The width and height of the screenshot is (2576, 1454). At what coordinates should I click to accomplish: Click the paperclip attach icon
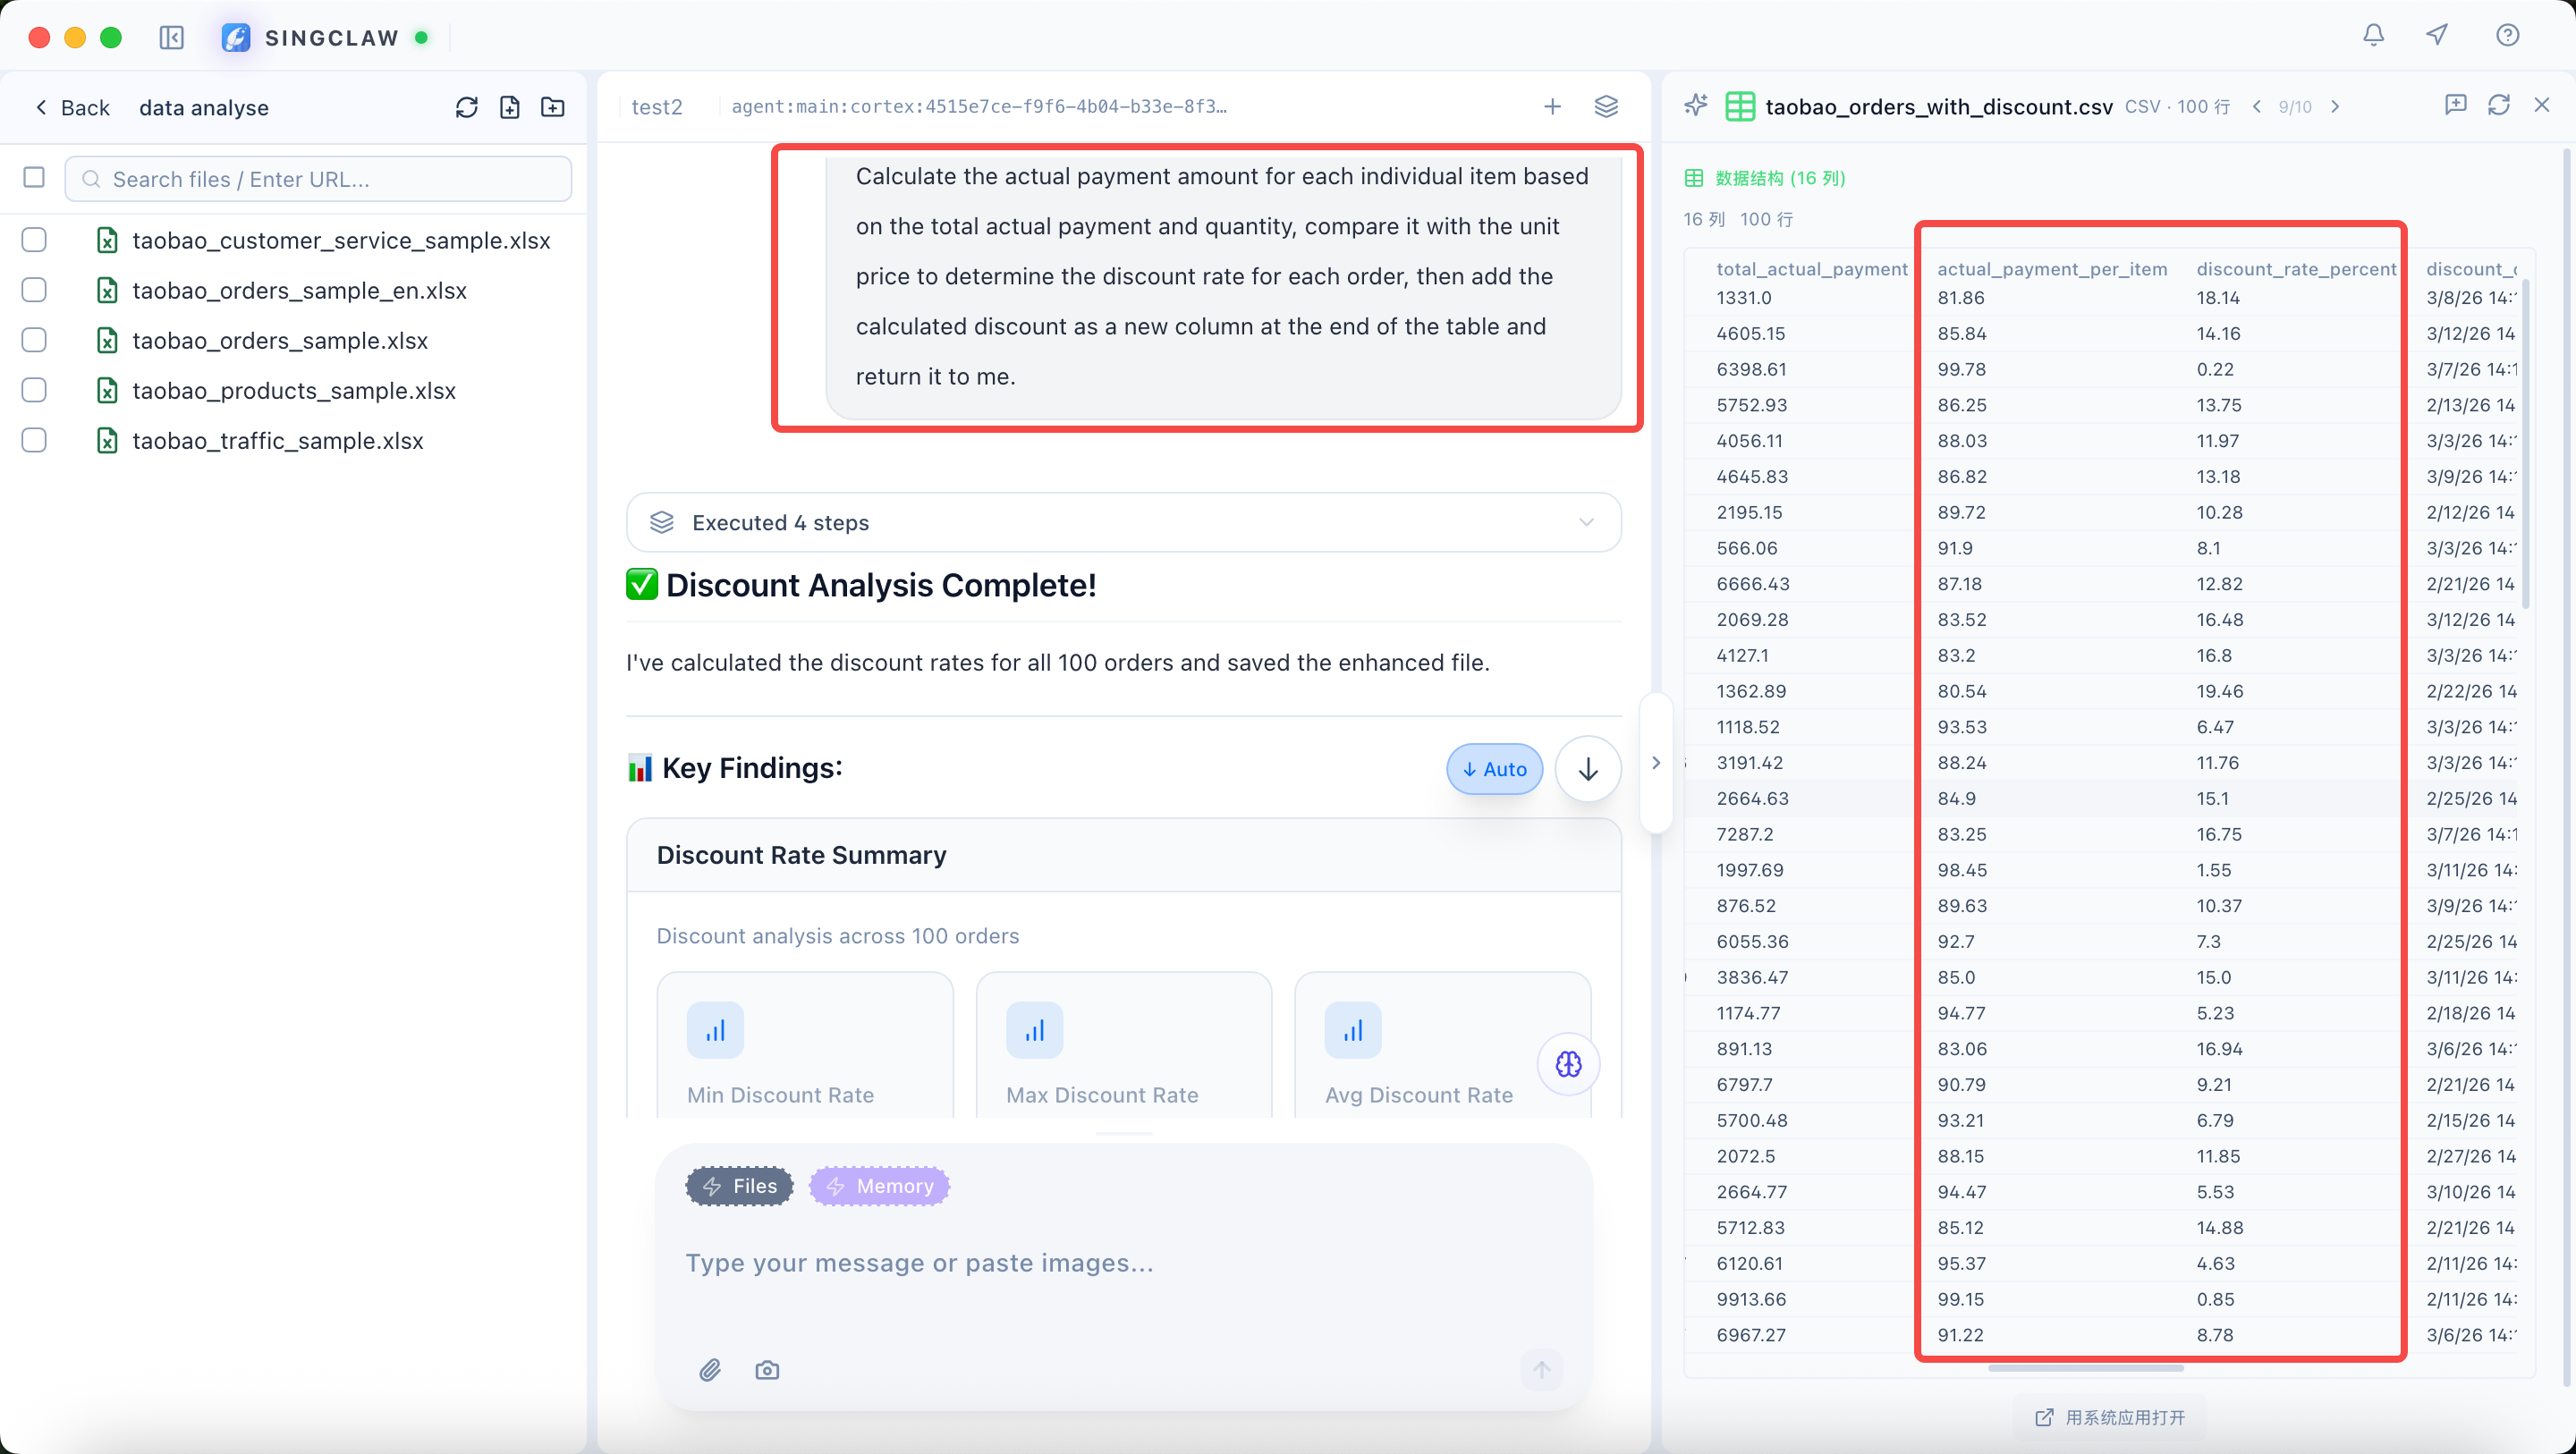pyautogui.click(x=710, y=1370)
